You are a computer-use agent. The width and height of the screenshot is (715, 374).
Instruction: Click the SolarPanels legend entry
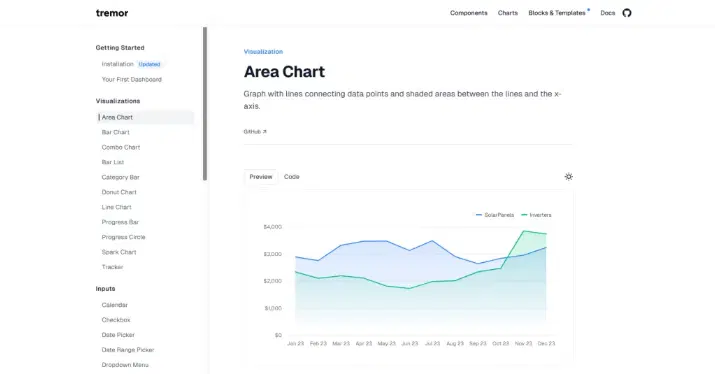click(495, 215)
